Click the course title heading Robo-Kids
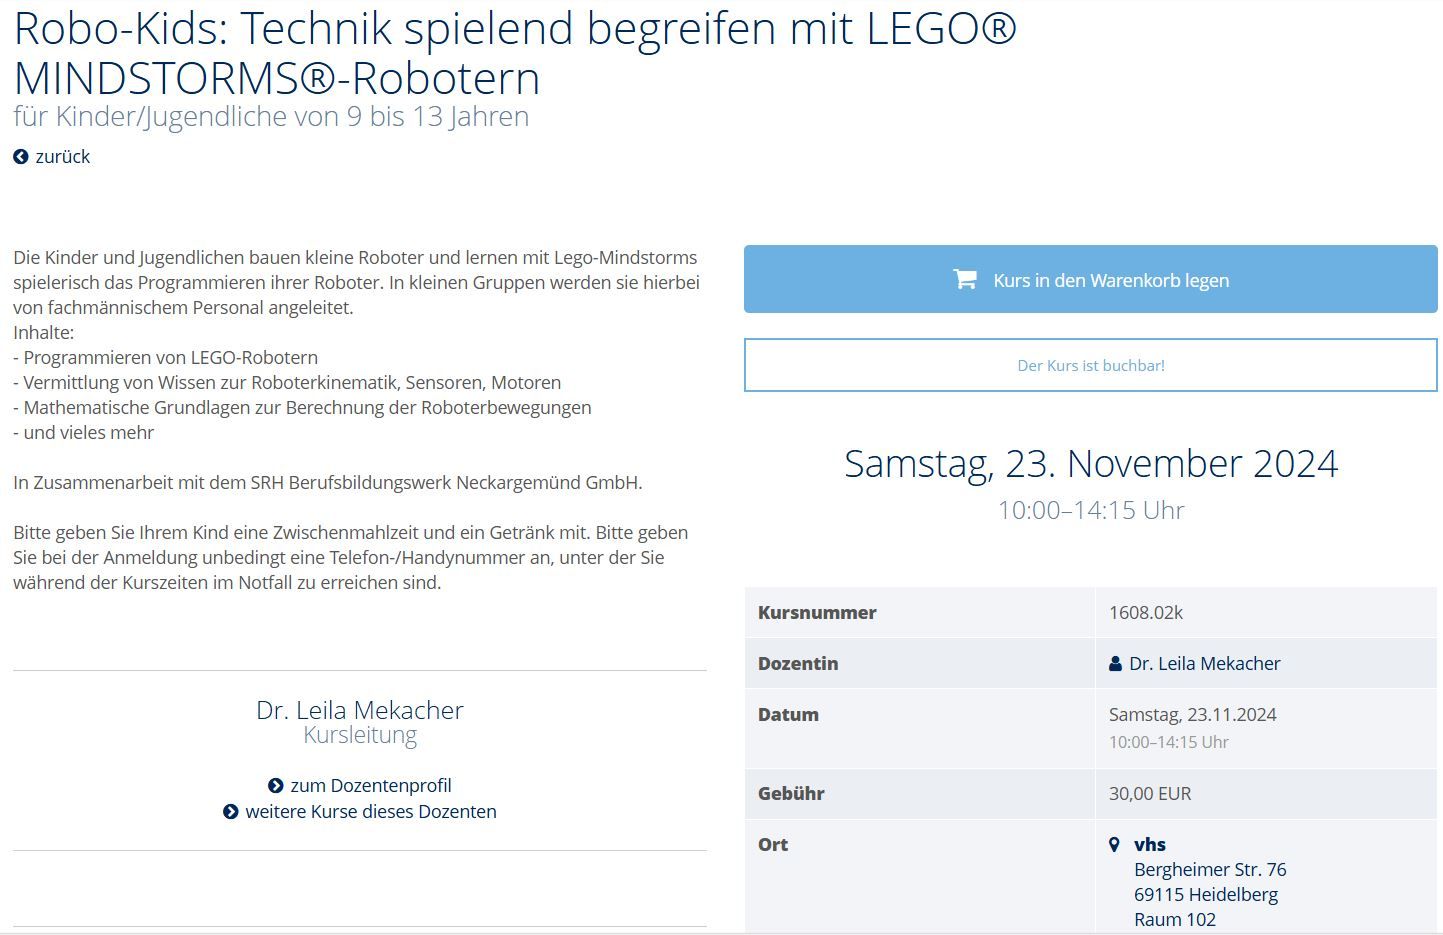This screenshot has height=935, width=1443. pos(515,53)
